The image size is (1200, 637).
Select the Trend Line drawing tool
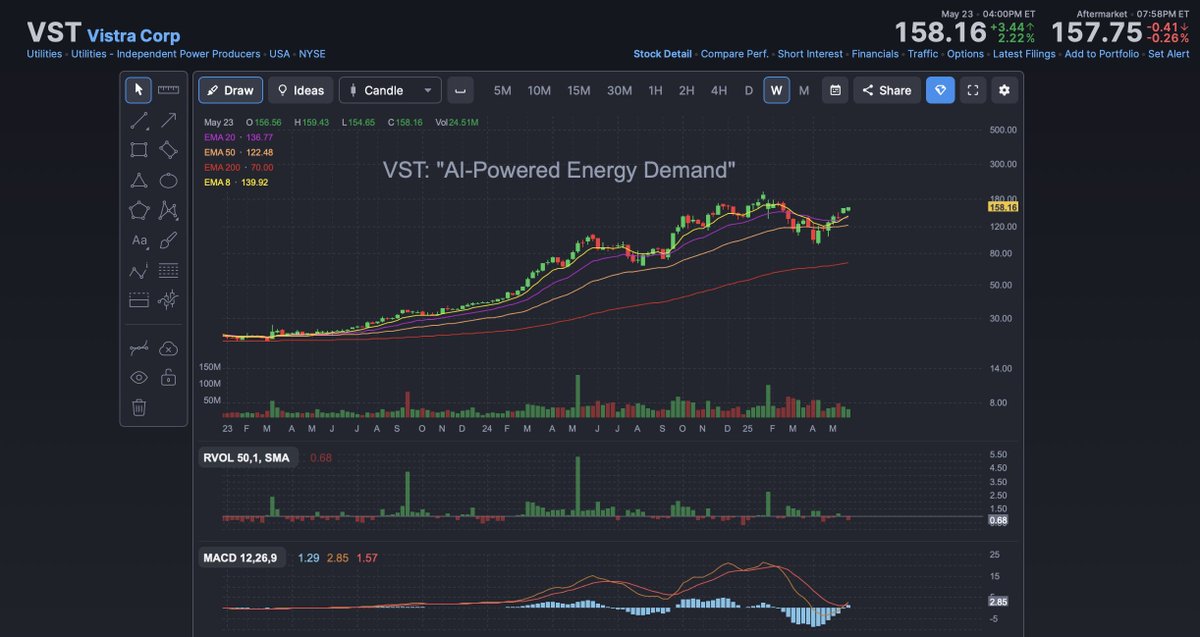[x=139, y=121]
